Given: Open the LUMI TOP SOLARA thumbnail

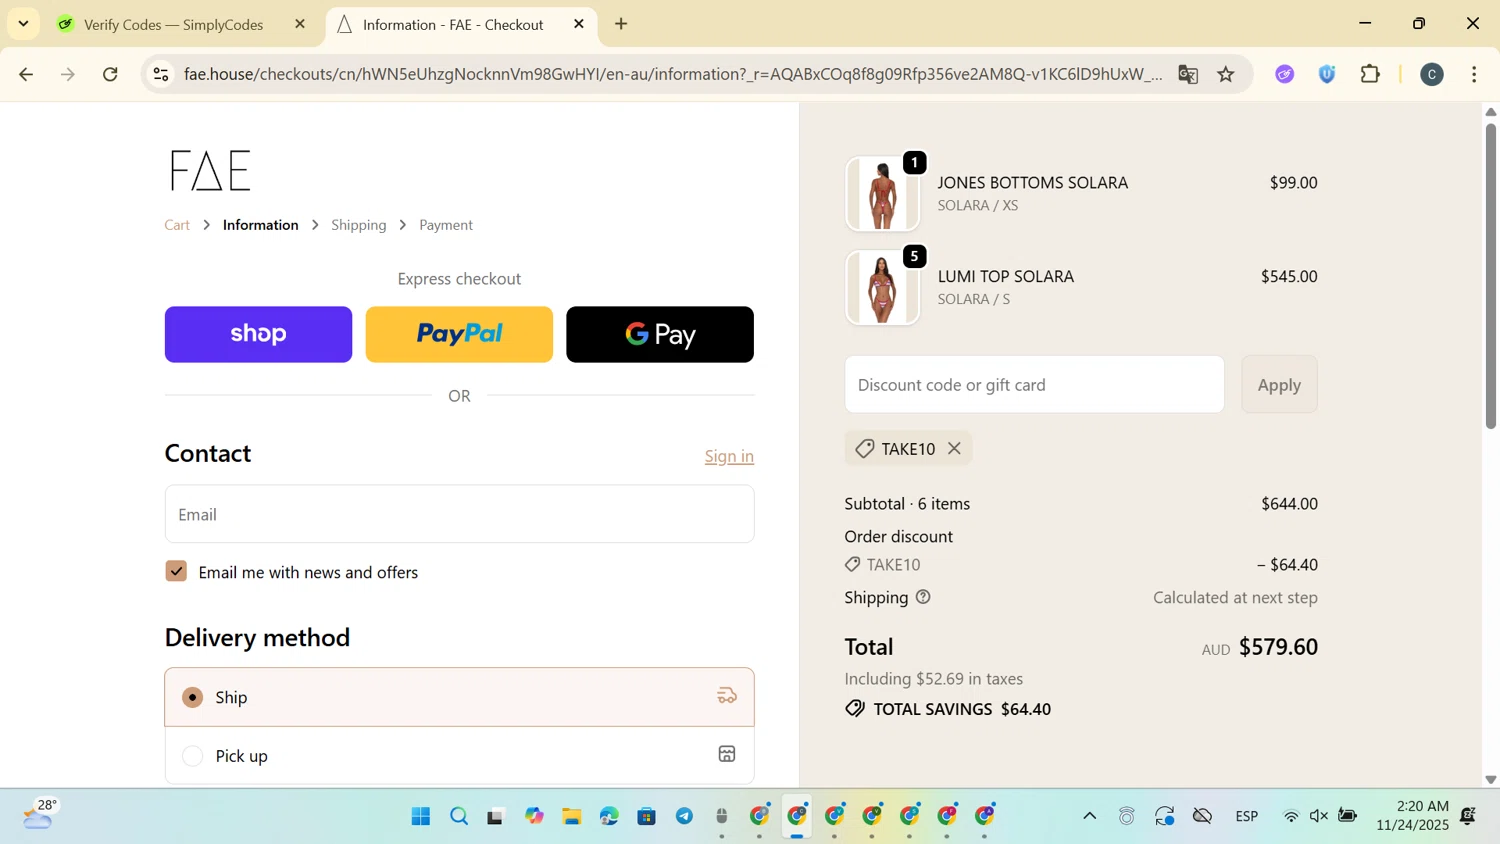Looking at the screenshot, I should pos(882,288).
